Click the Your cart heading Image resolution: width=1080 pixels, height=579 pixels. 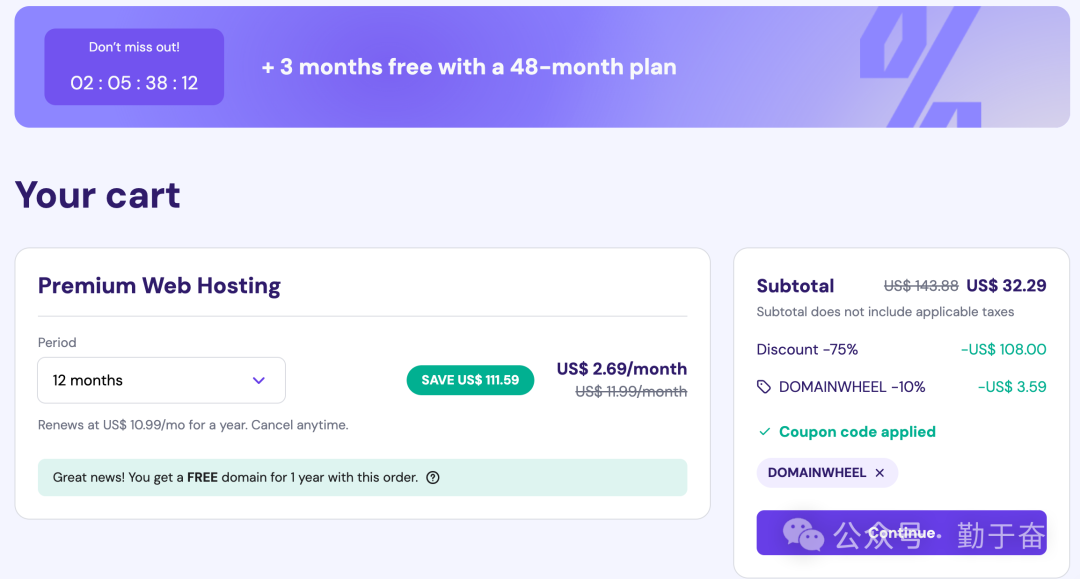(x=98, y=195)
